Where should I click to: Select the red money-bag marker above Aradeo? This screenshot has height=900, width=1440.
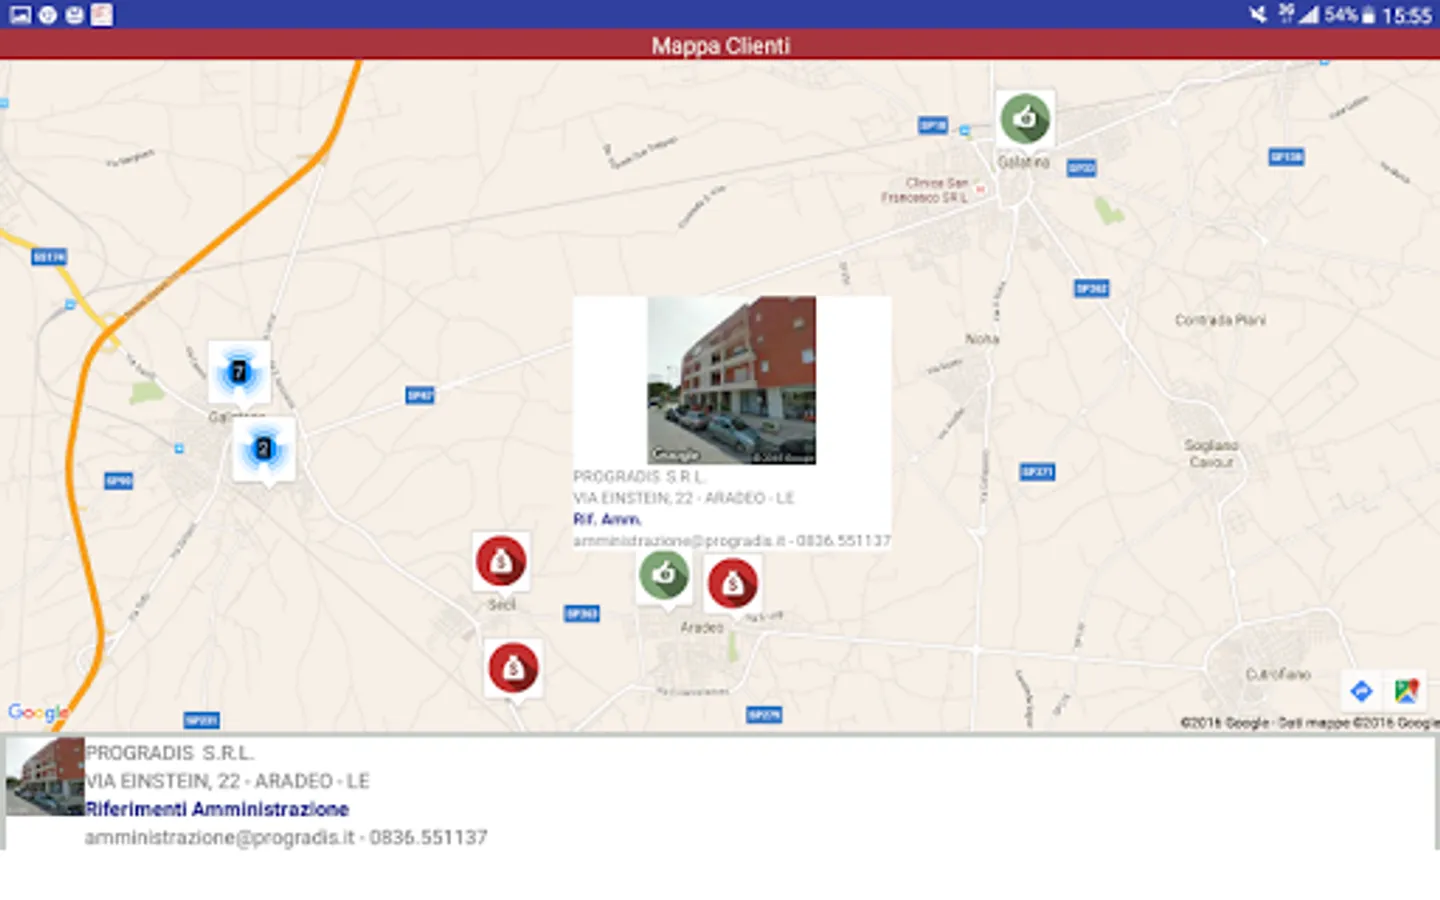(733, 584)
